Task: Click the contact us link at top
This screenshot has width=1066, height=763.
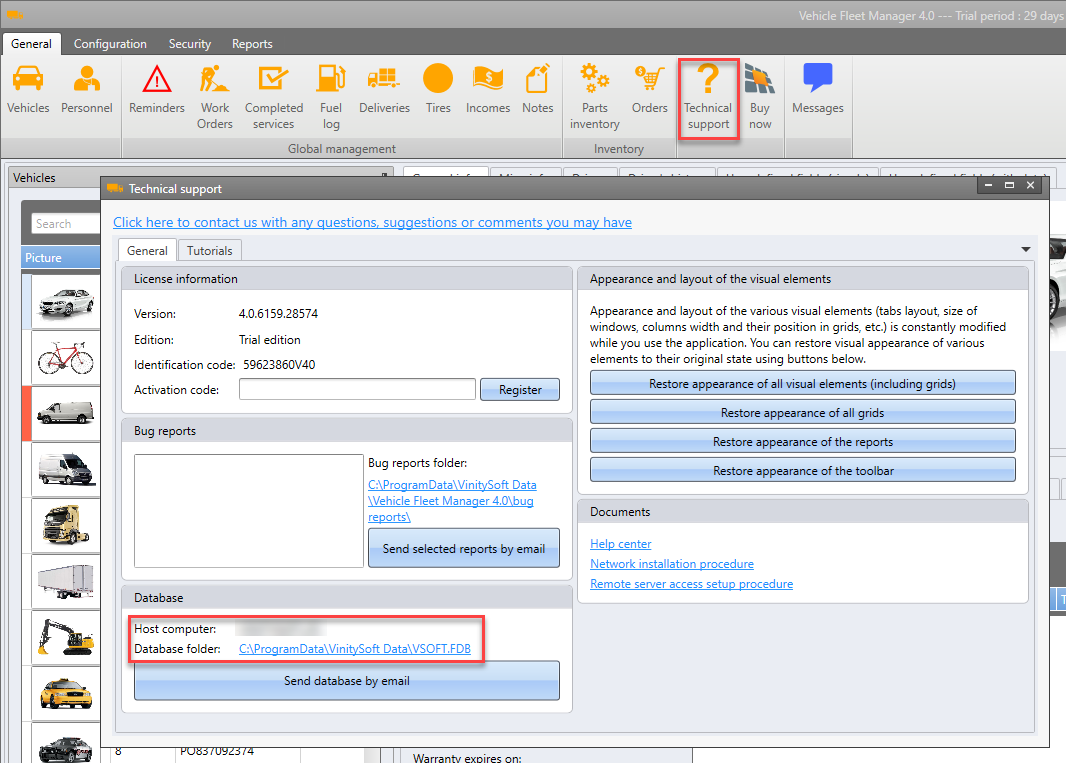Action: point(373,222)
